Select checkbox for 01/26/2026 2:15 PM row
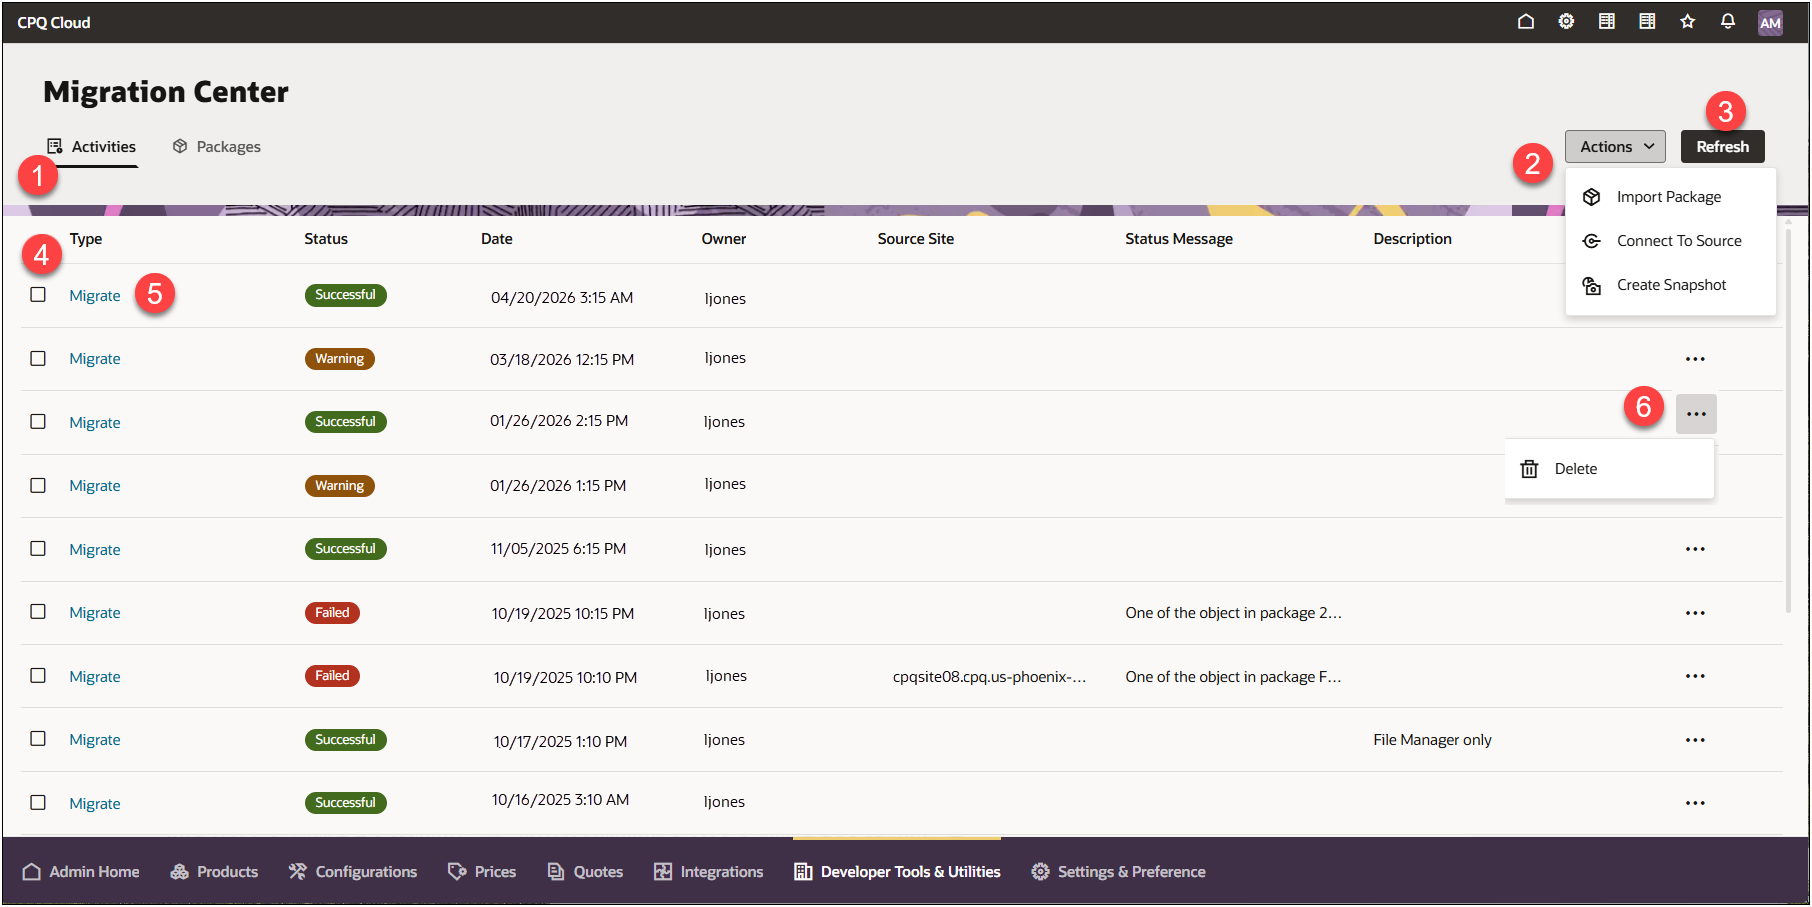This screenshot has width=1812, height=907. (x=38, y=421)
